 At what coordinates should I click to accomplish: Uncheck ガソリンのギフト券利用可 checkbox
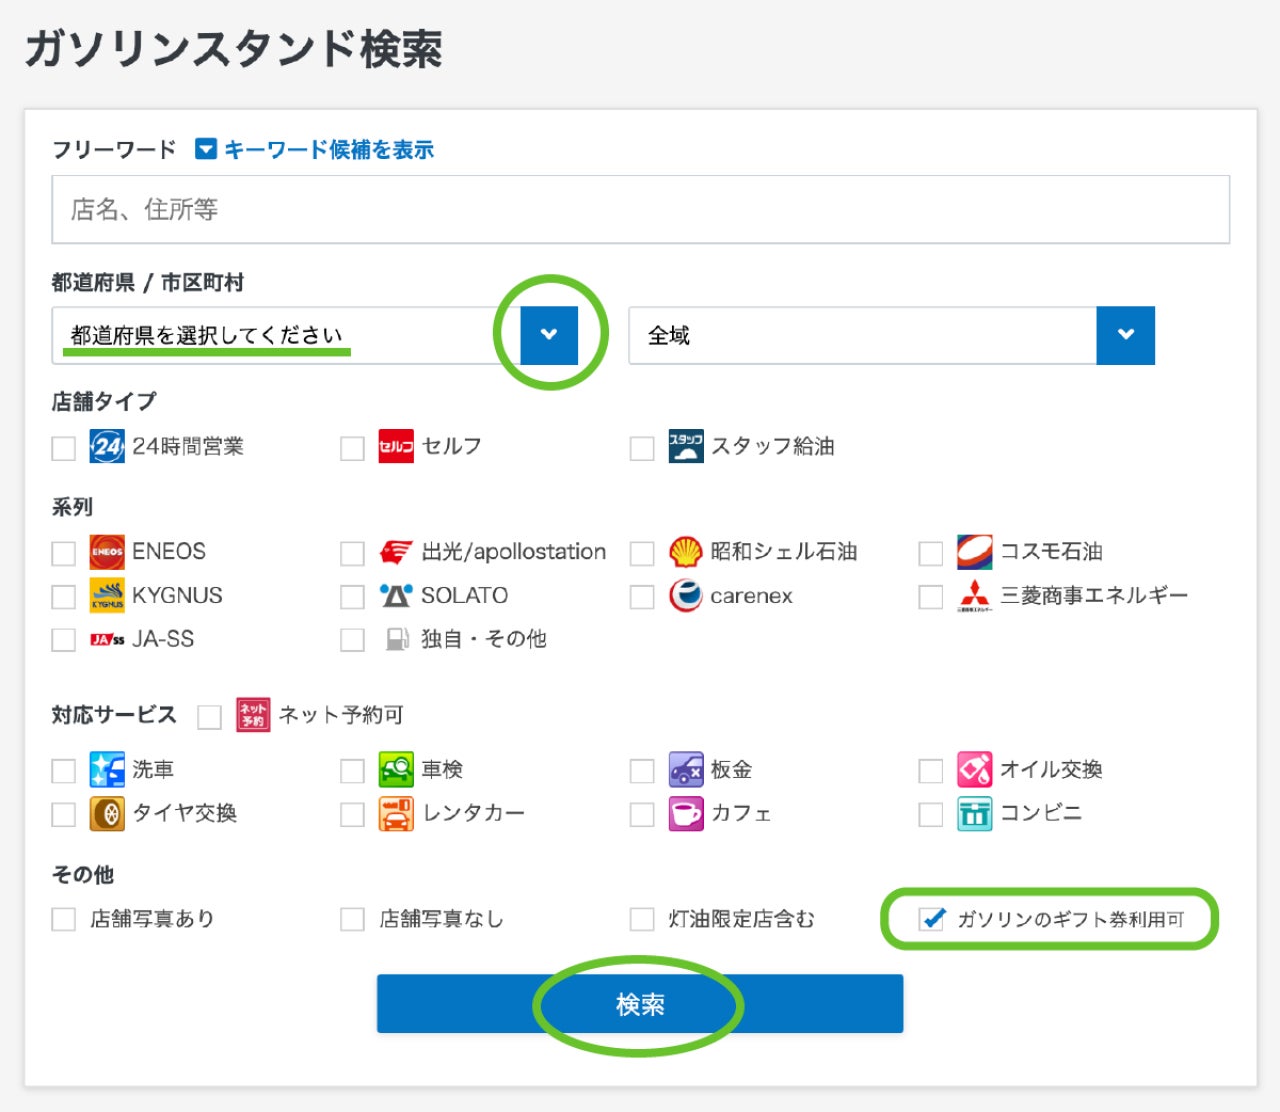pyautogui.click(x=931, y=919)
